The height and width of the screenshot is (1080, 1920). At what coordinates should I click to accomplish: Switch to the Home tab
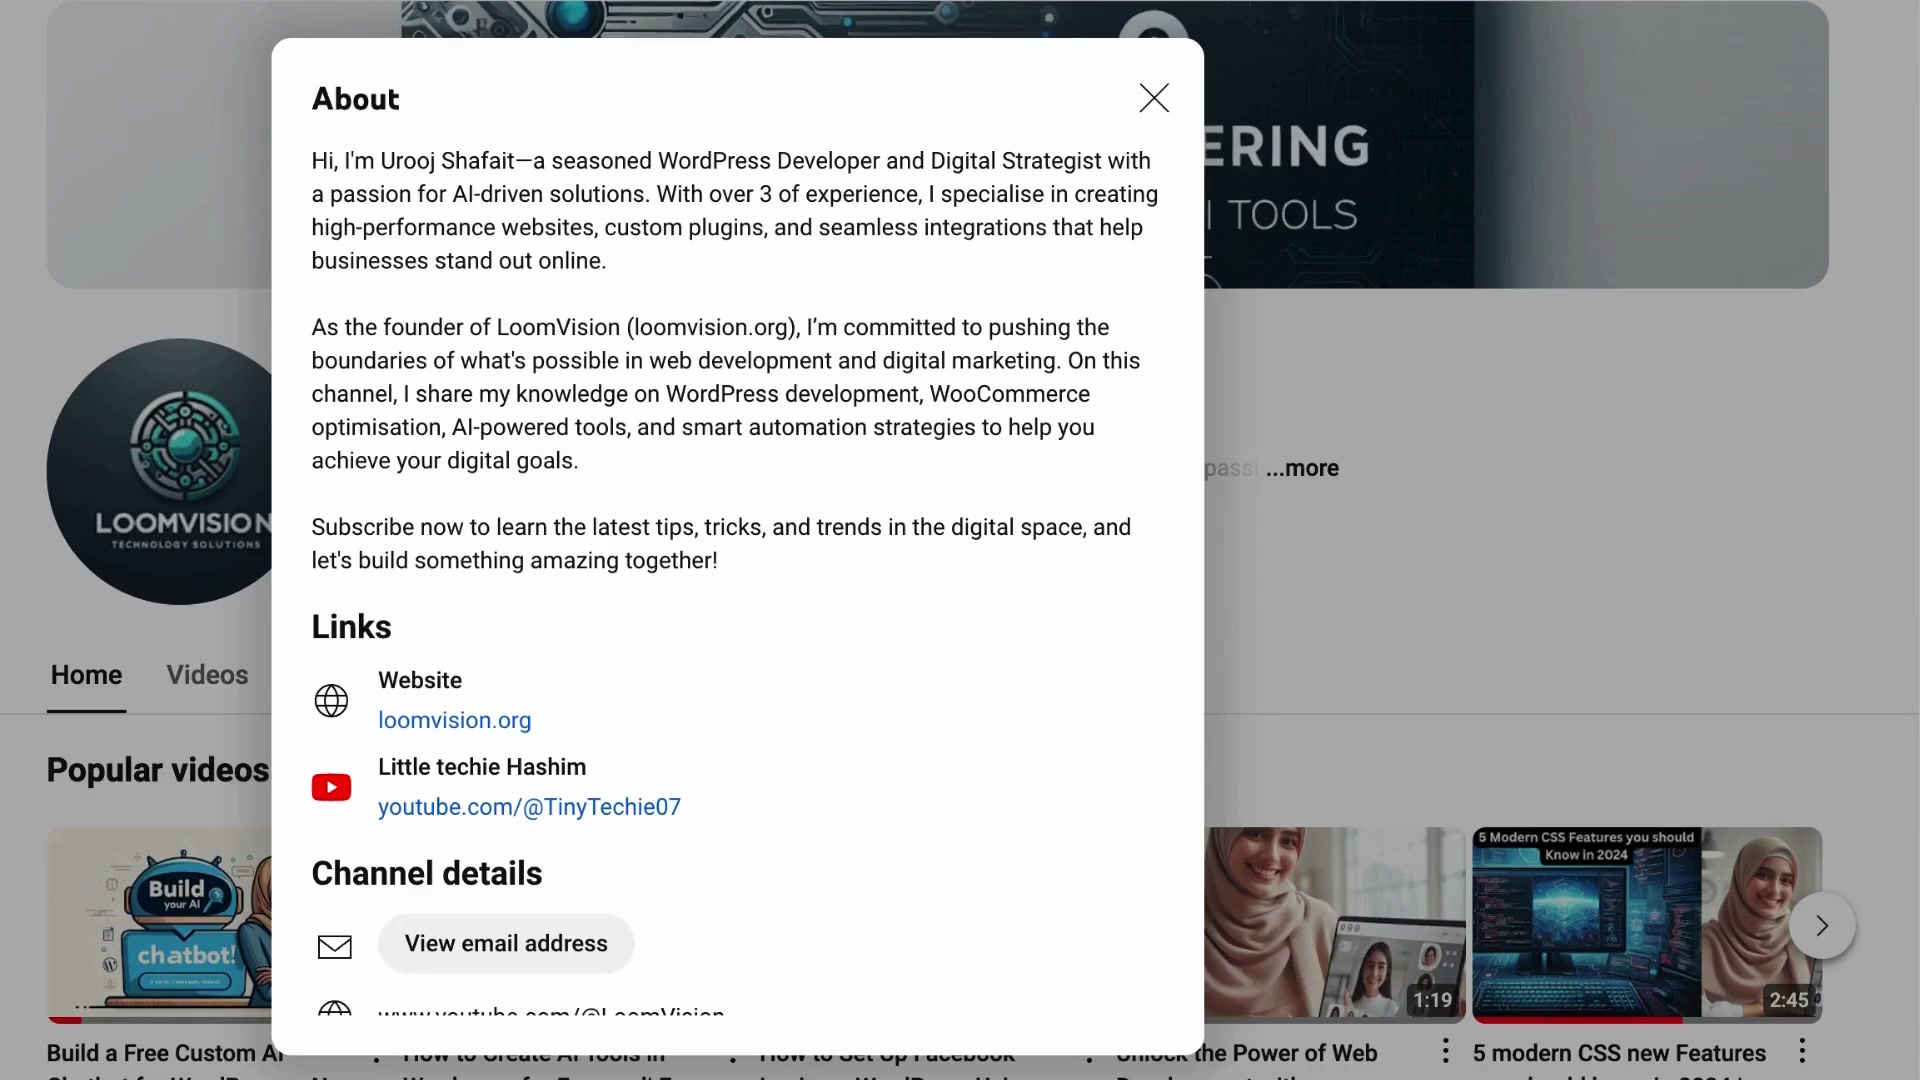pos(86,675)
